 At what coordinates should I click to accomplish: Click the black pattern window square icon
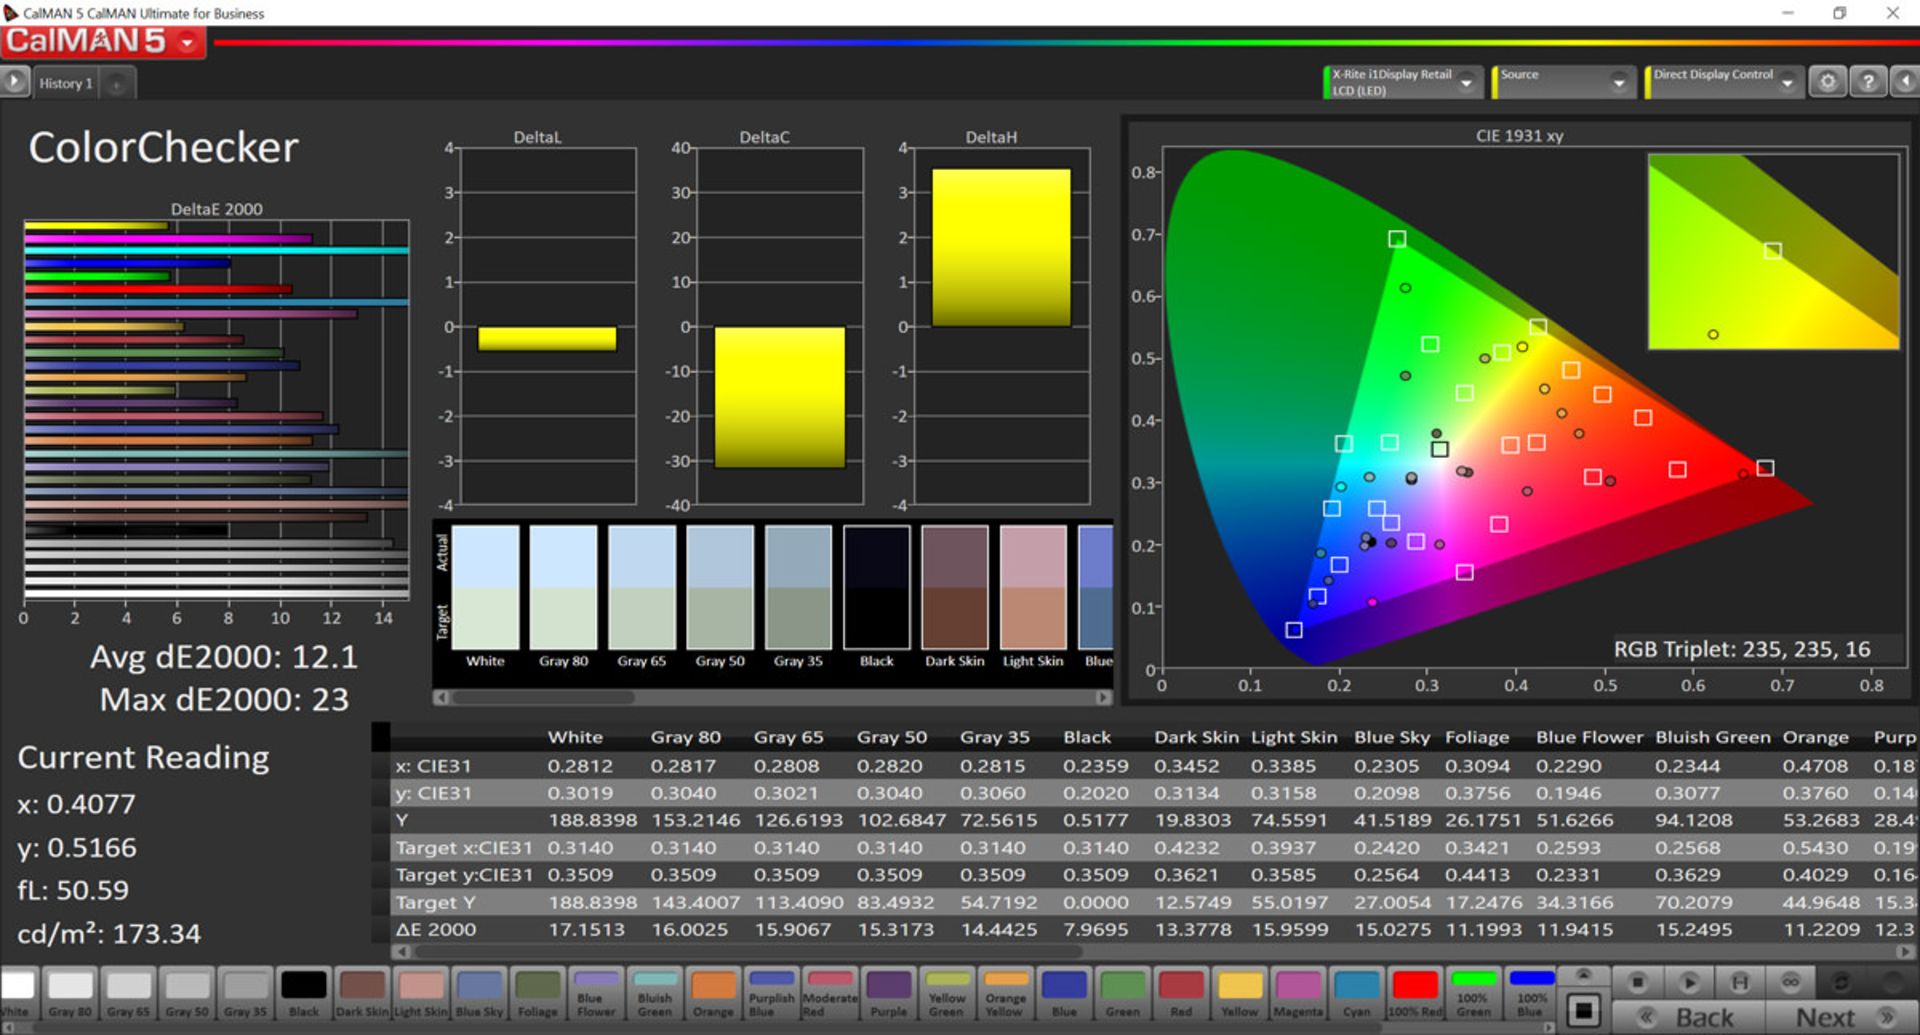tap(1583, 1010)
